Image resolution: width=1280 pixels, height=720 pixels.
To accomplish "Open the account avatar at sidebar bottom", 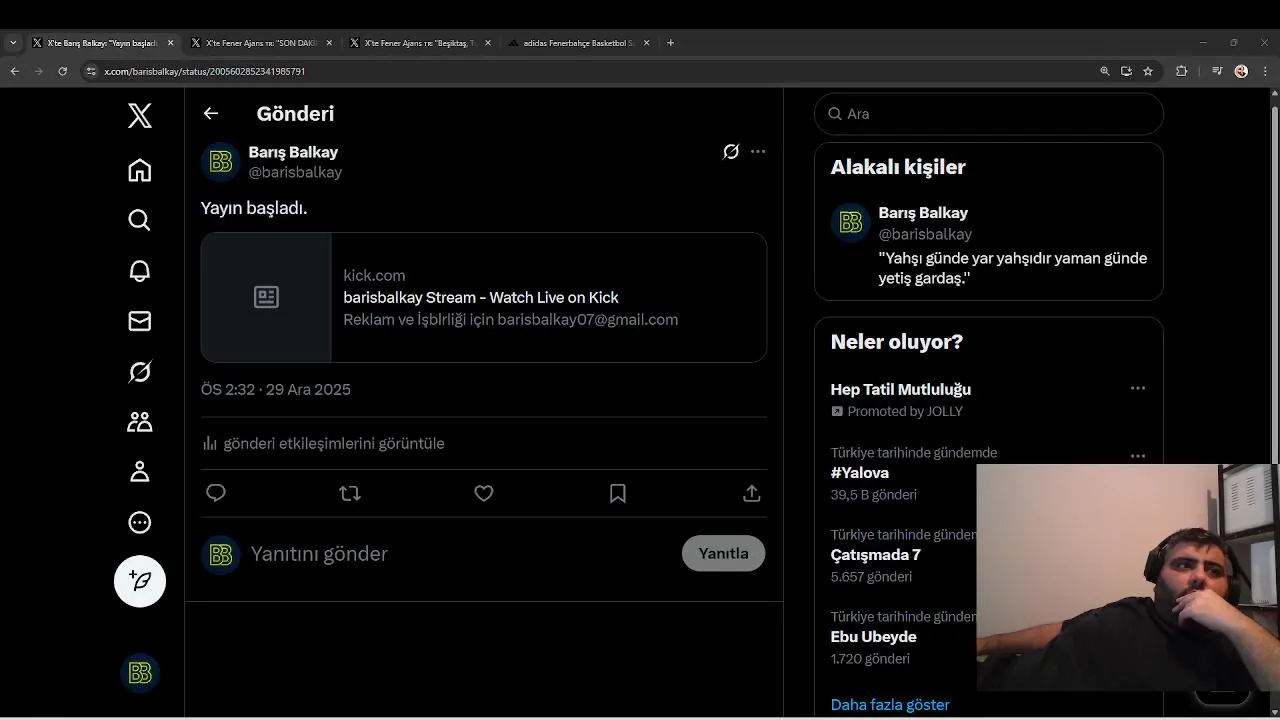I will 140,673.
